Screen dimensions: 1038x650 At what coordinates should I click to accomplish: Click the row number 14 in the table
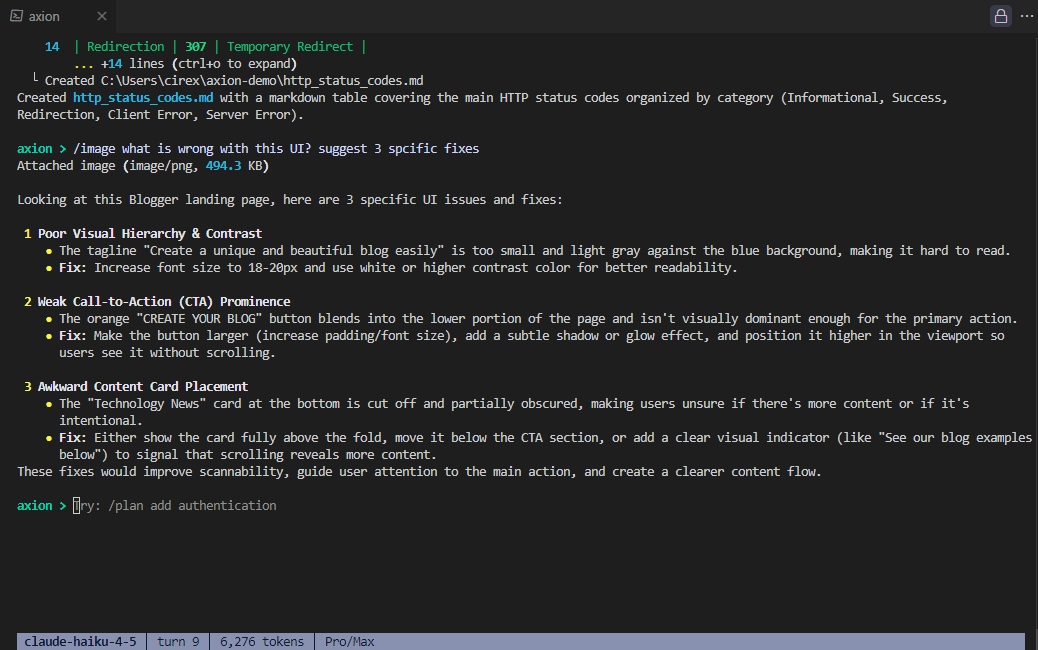52,47
